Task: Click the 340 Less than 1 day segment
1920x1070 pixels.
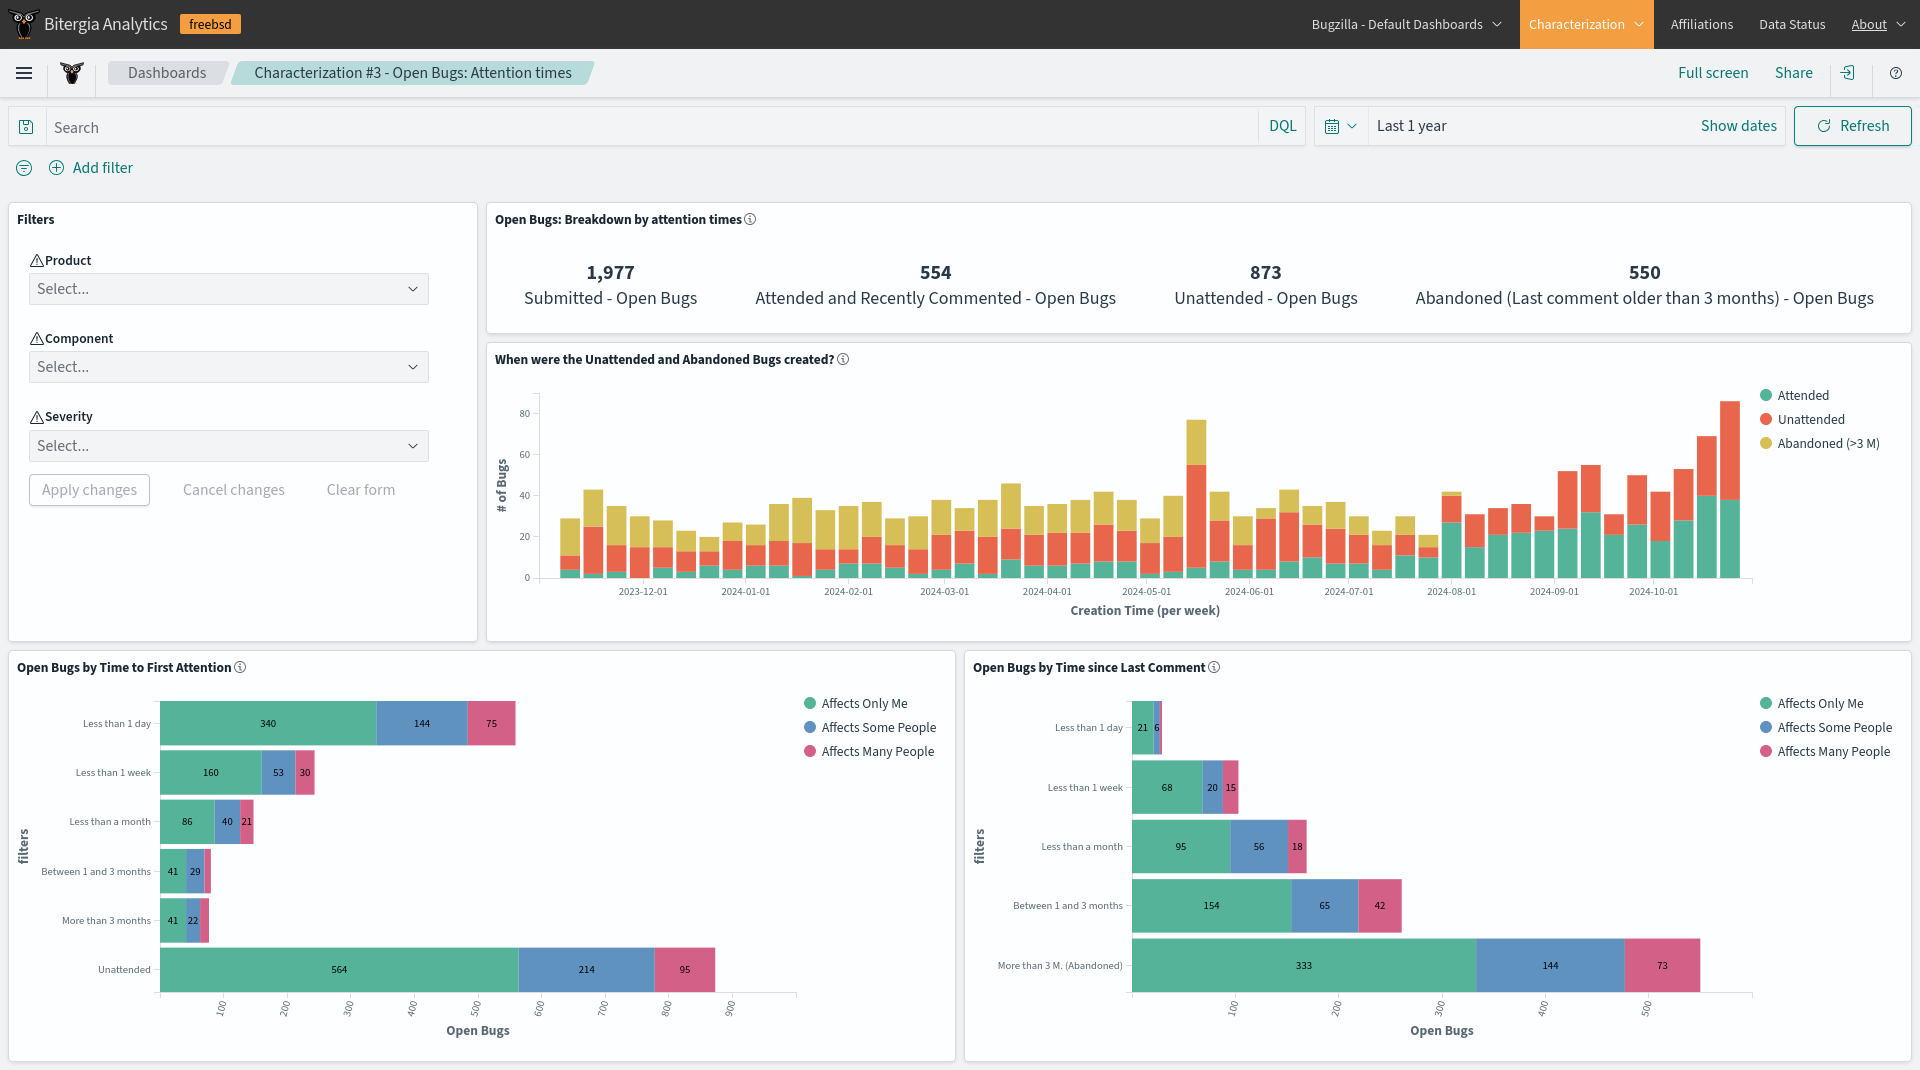Action: coord(268,724)
